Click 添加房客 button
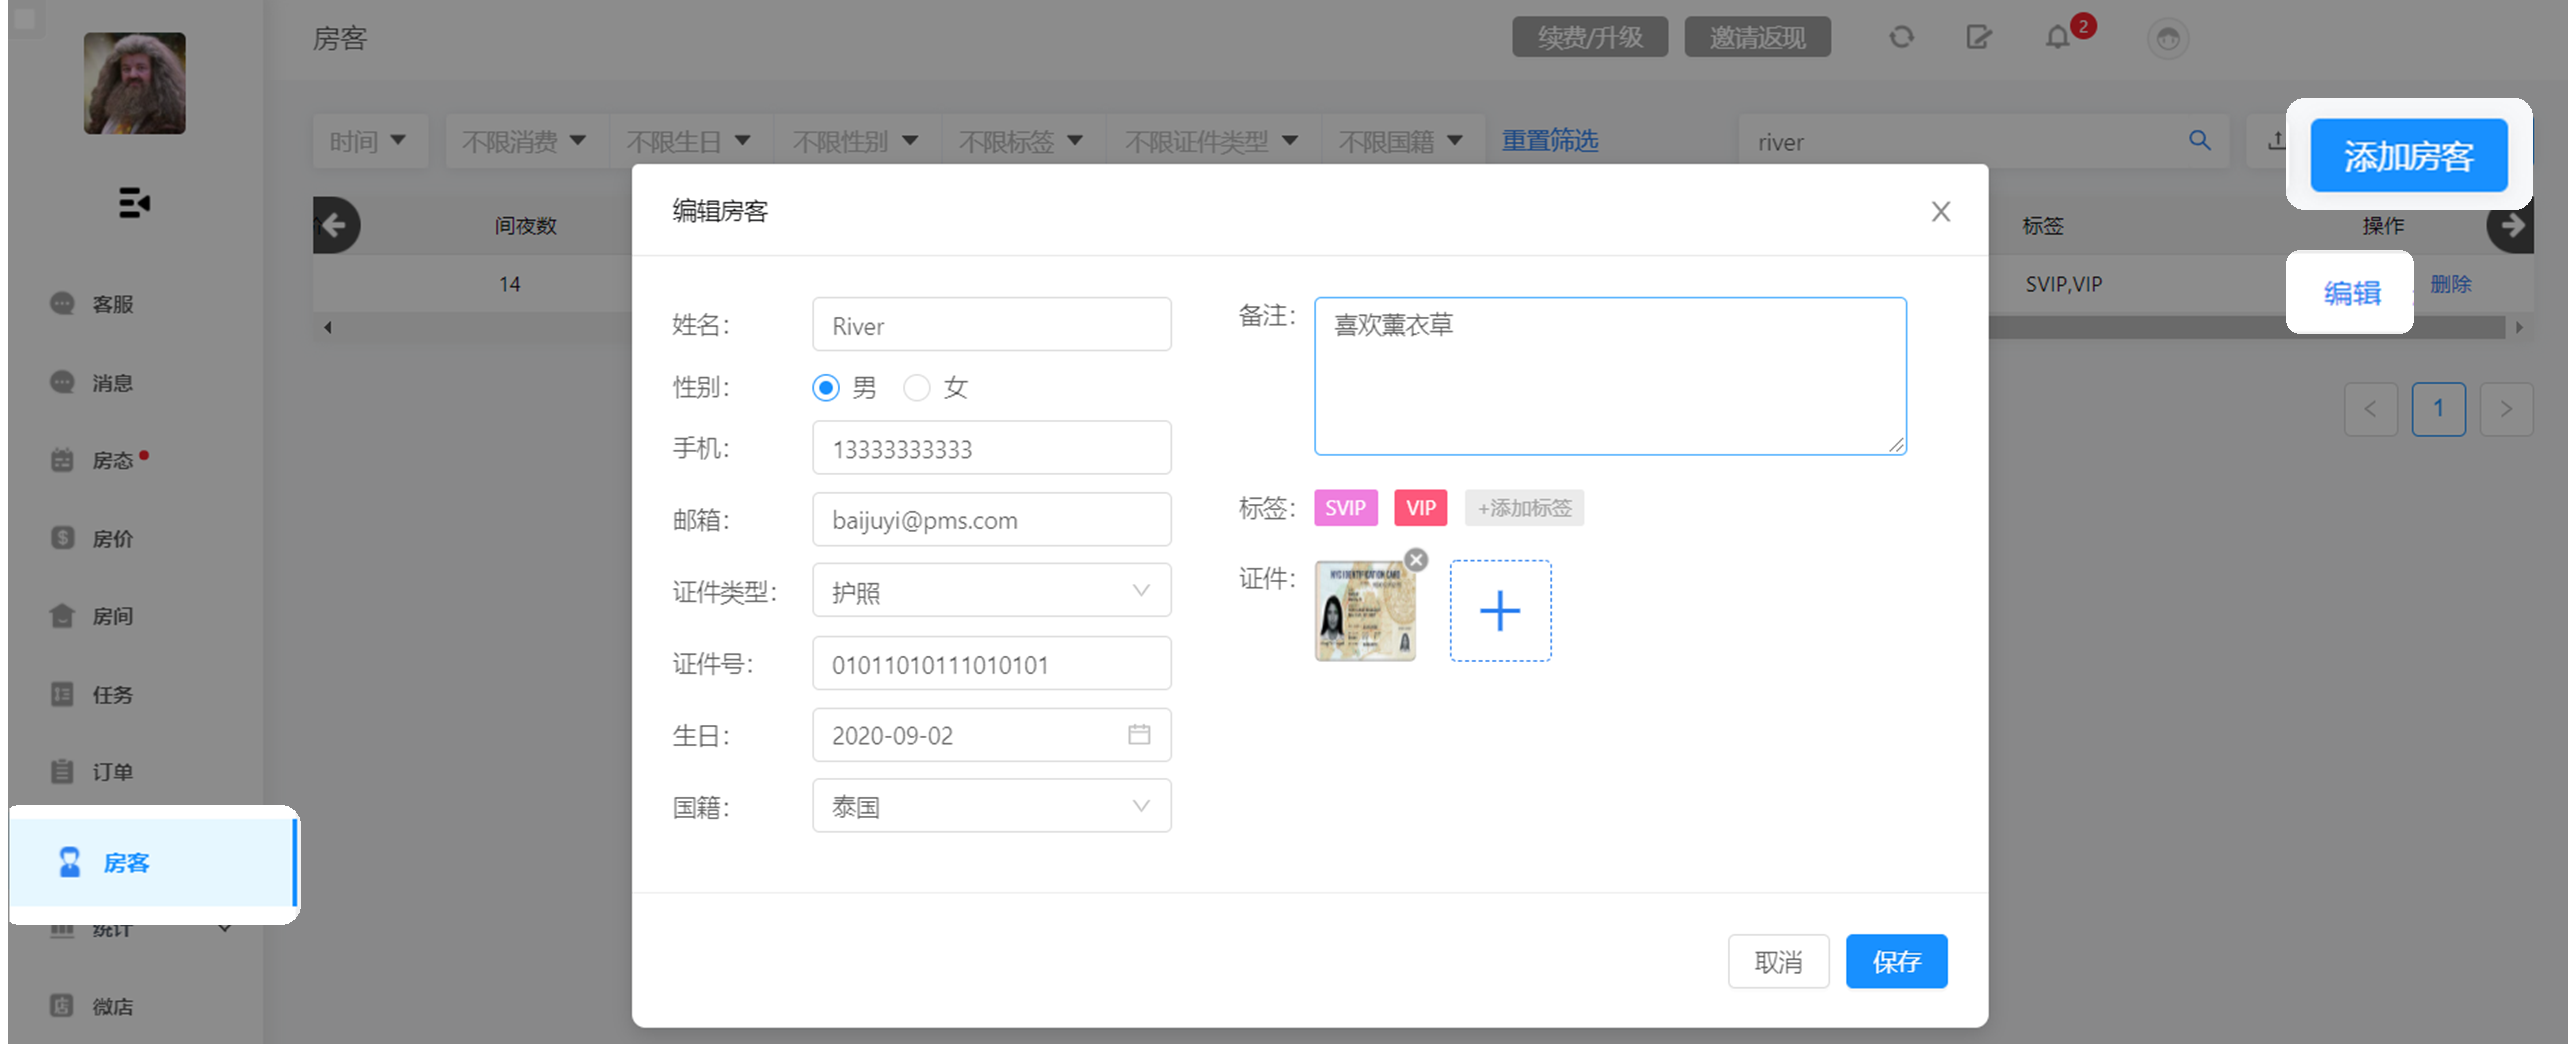 coord(2408,155)
